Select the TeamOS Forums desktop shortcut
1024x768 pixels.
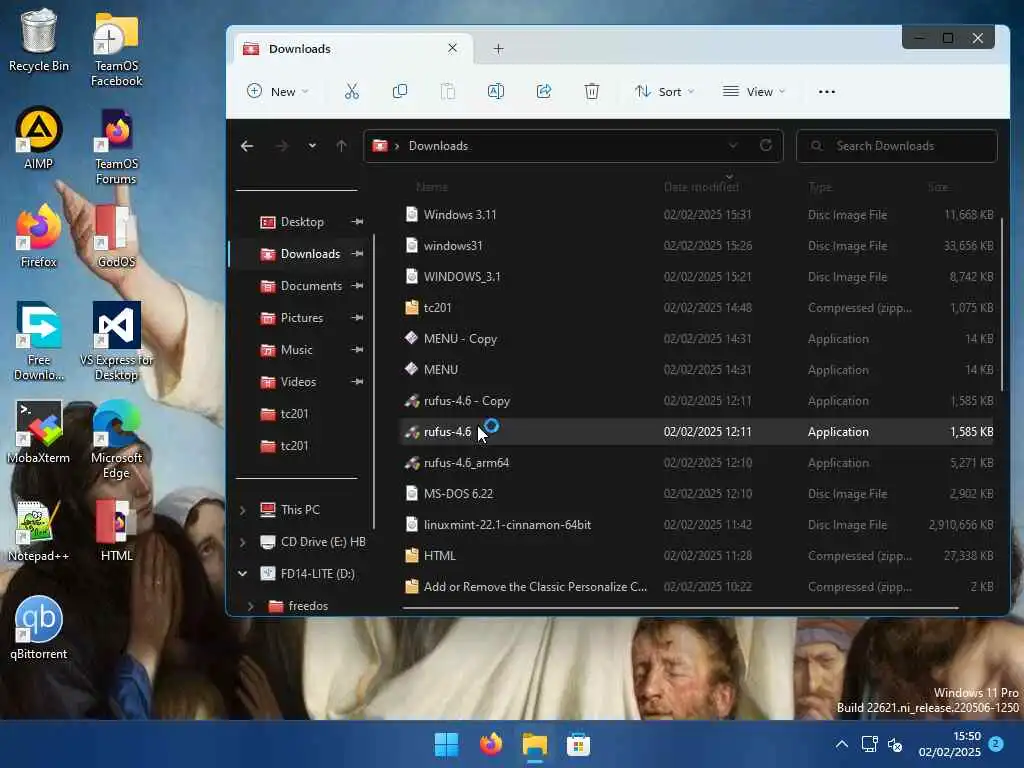[x=116, y=146]
